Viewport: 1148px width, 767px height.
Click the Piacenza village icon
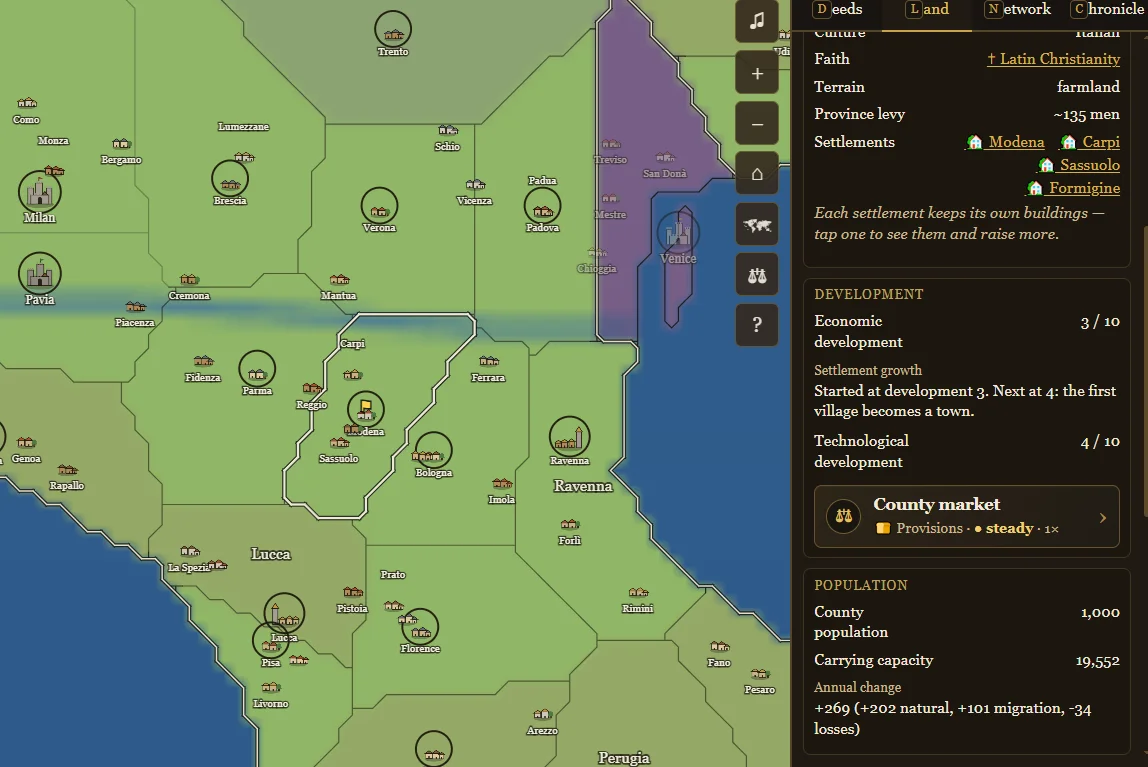[x=135, y=306]
